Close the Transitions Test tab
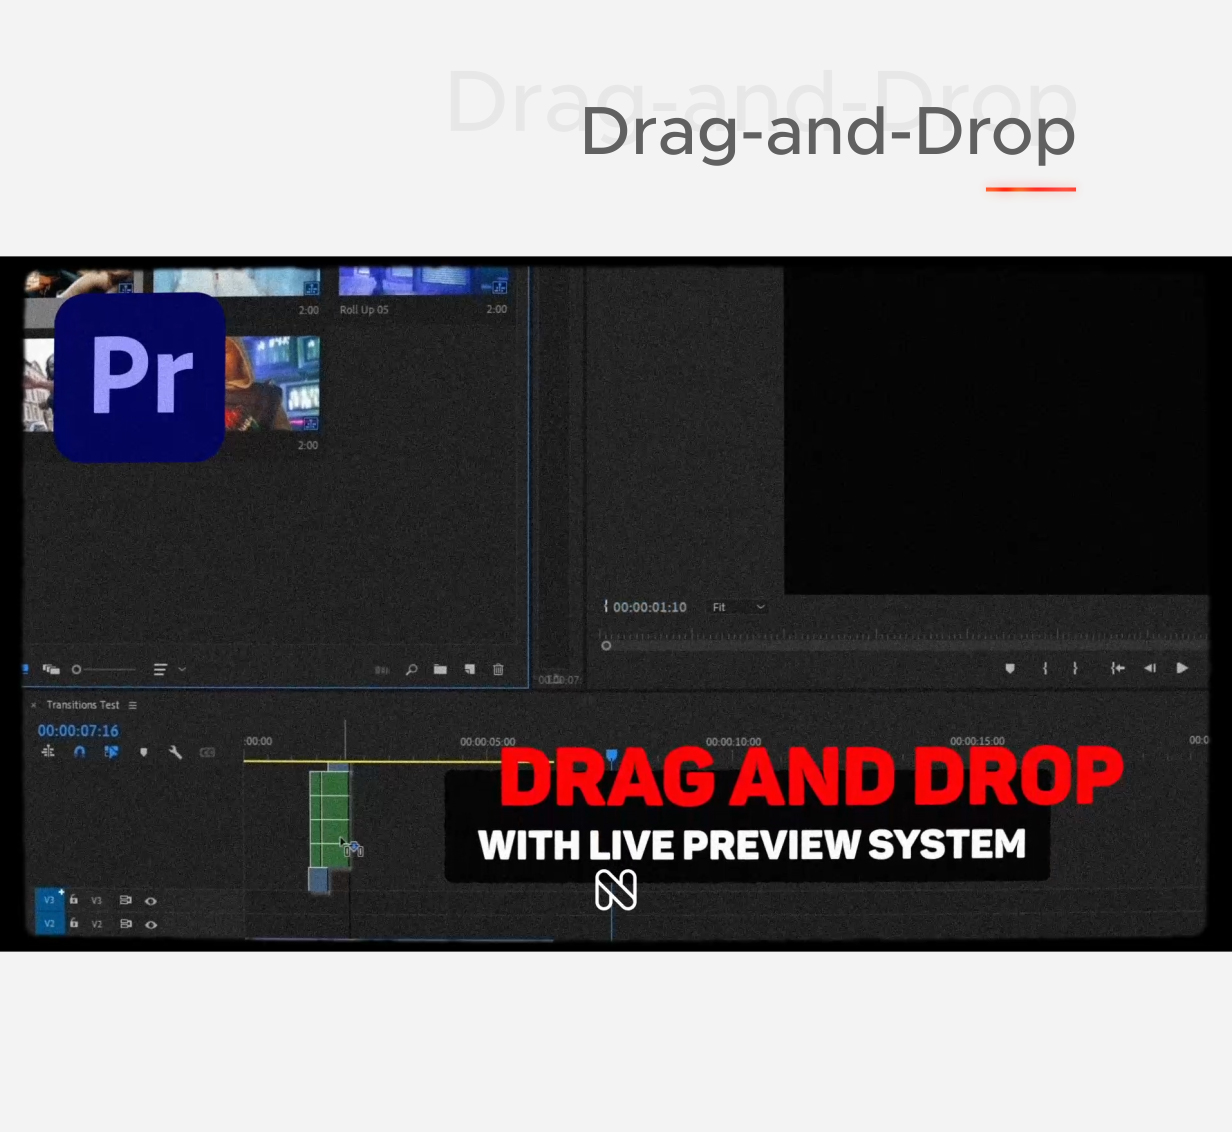This screenshot has width=1232, height=1132. click(33, 705)
